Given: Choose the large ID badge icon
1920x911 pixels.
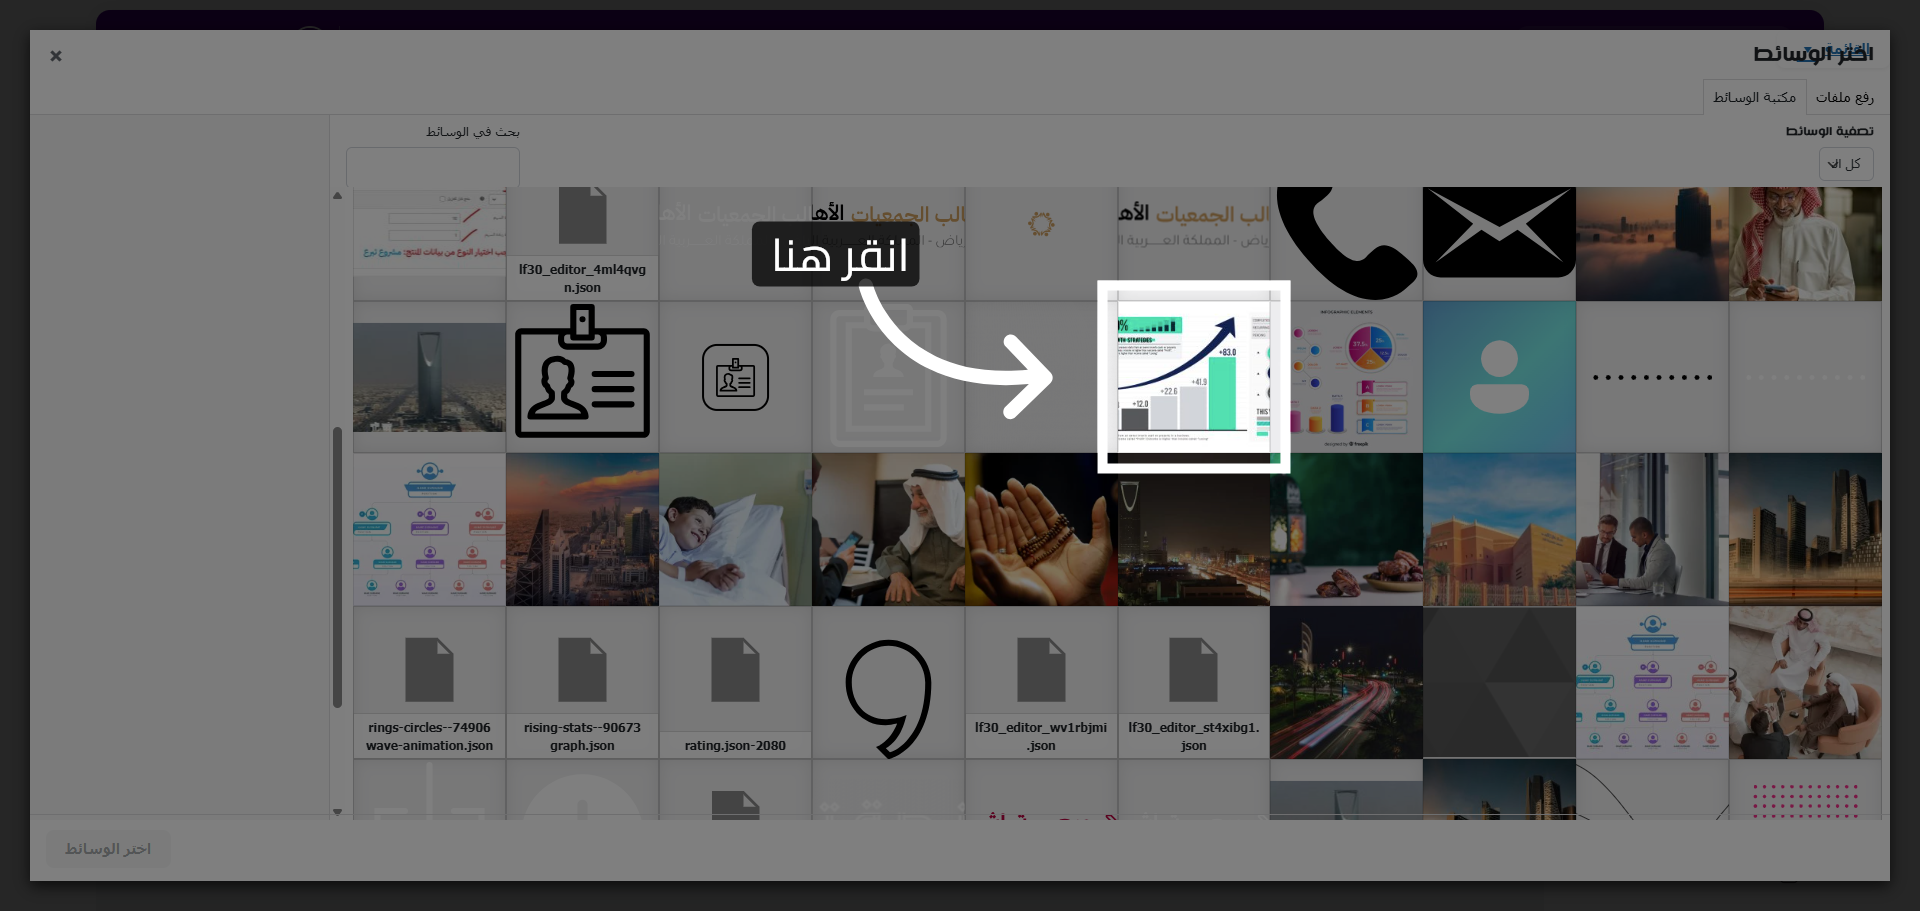Looking at the screenshot, I should pos(582,377).
